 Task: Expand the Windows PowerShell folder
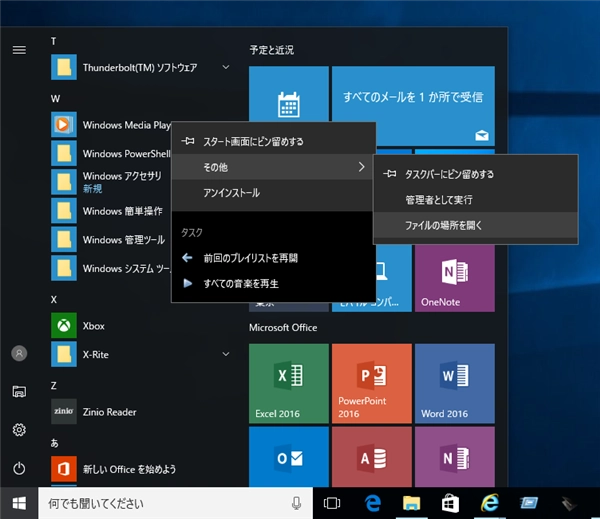[111, 153]
